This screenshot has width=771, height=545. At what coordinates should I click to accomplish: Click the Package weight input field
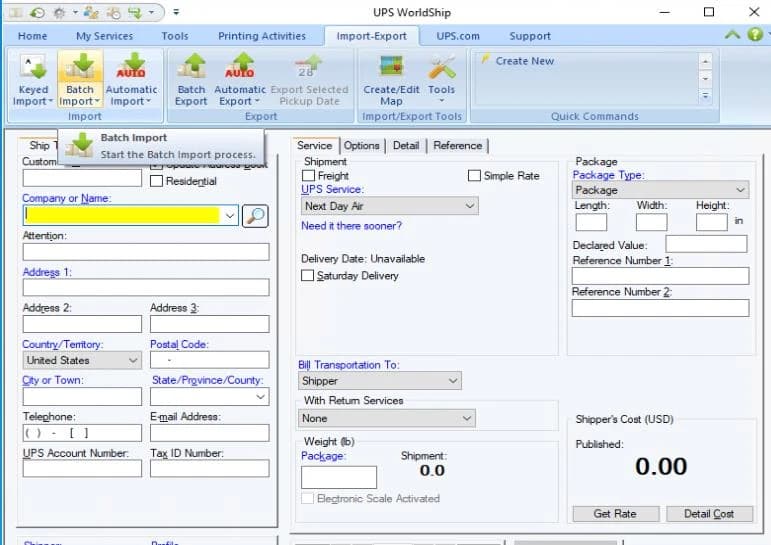tap(339, 477)
